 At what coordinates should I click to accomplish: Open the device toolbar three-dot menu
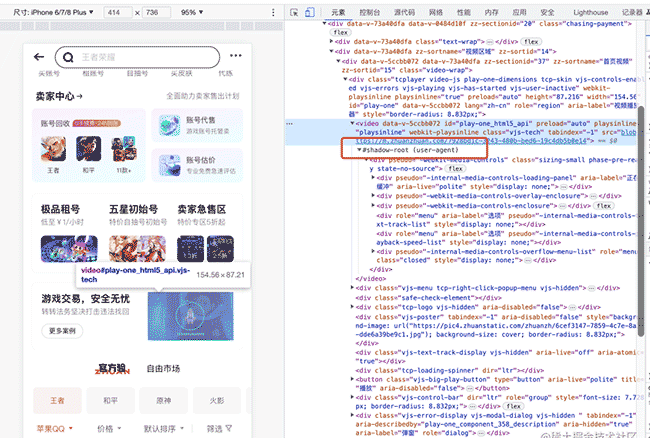click(x=273, y=12)
